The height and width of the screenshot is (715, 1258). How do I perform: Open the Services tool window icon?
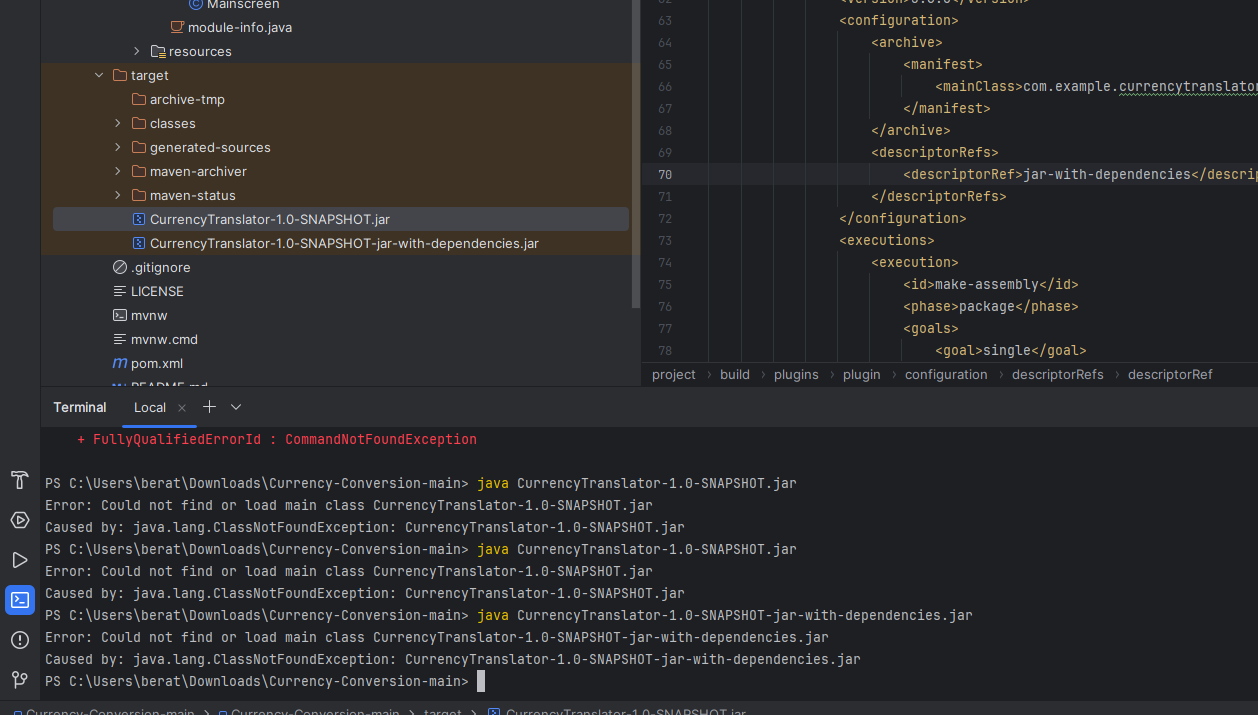click(19, 520)
